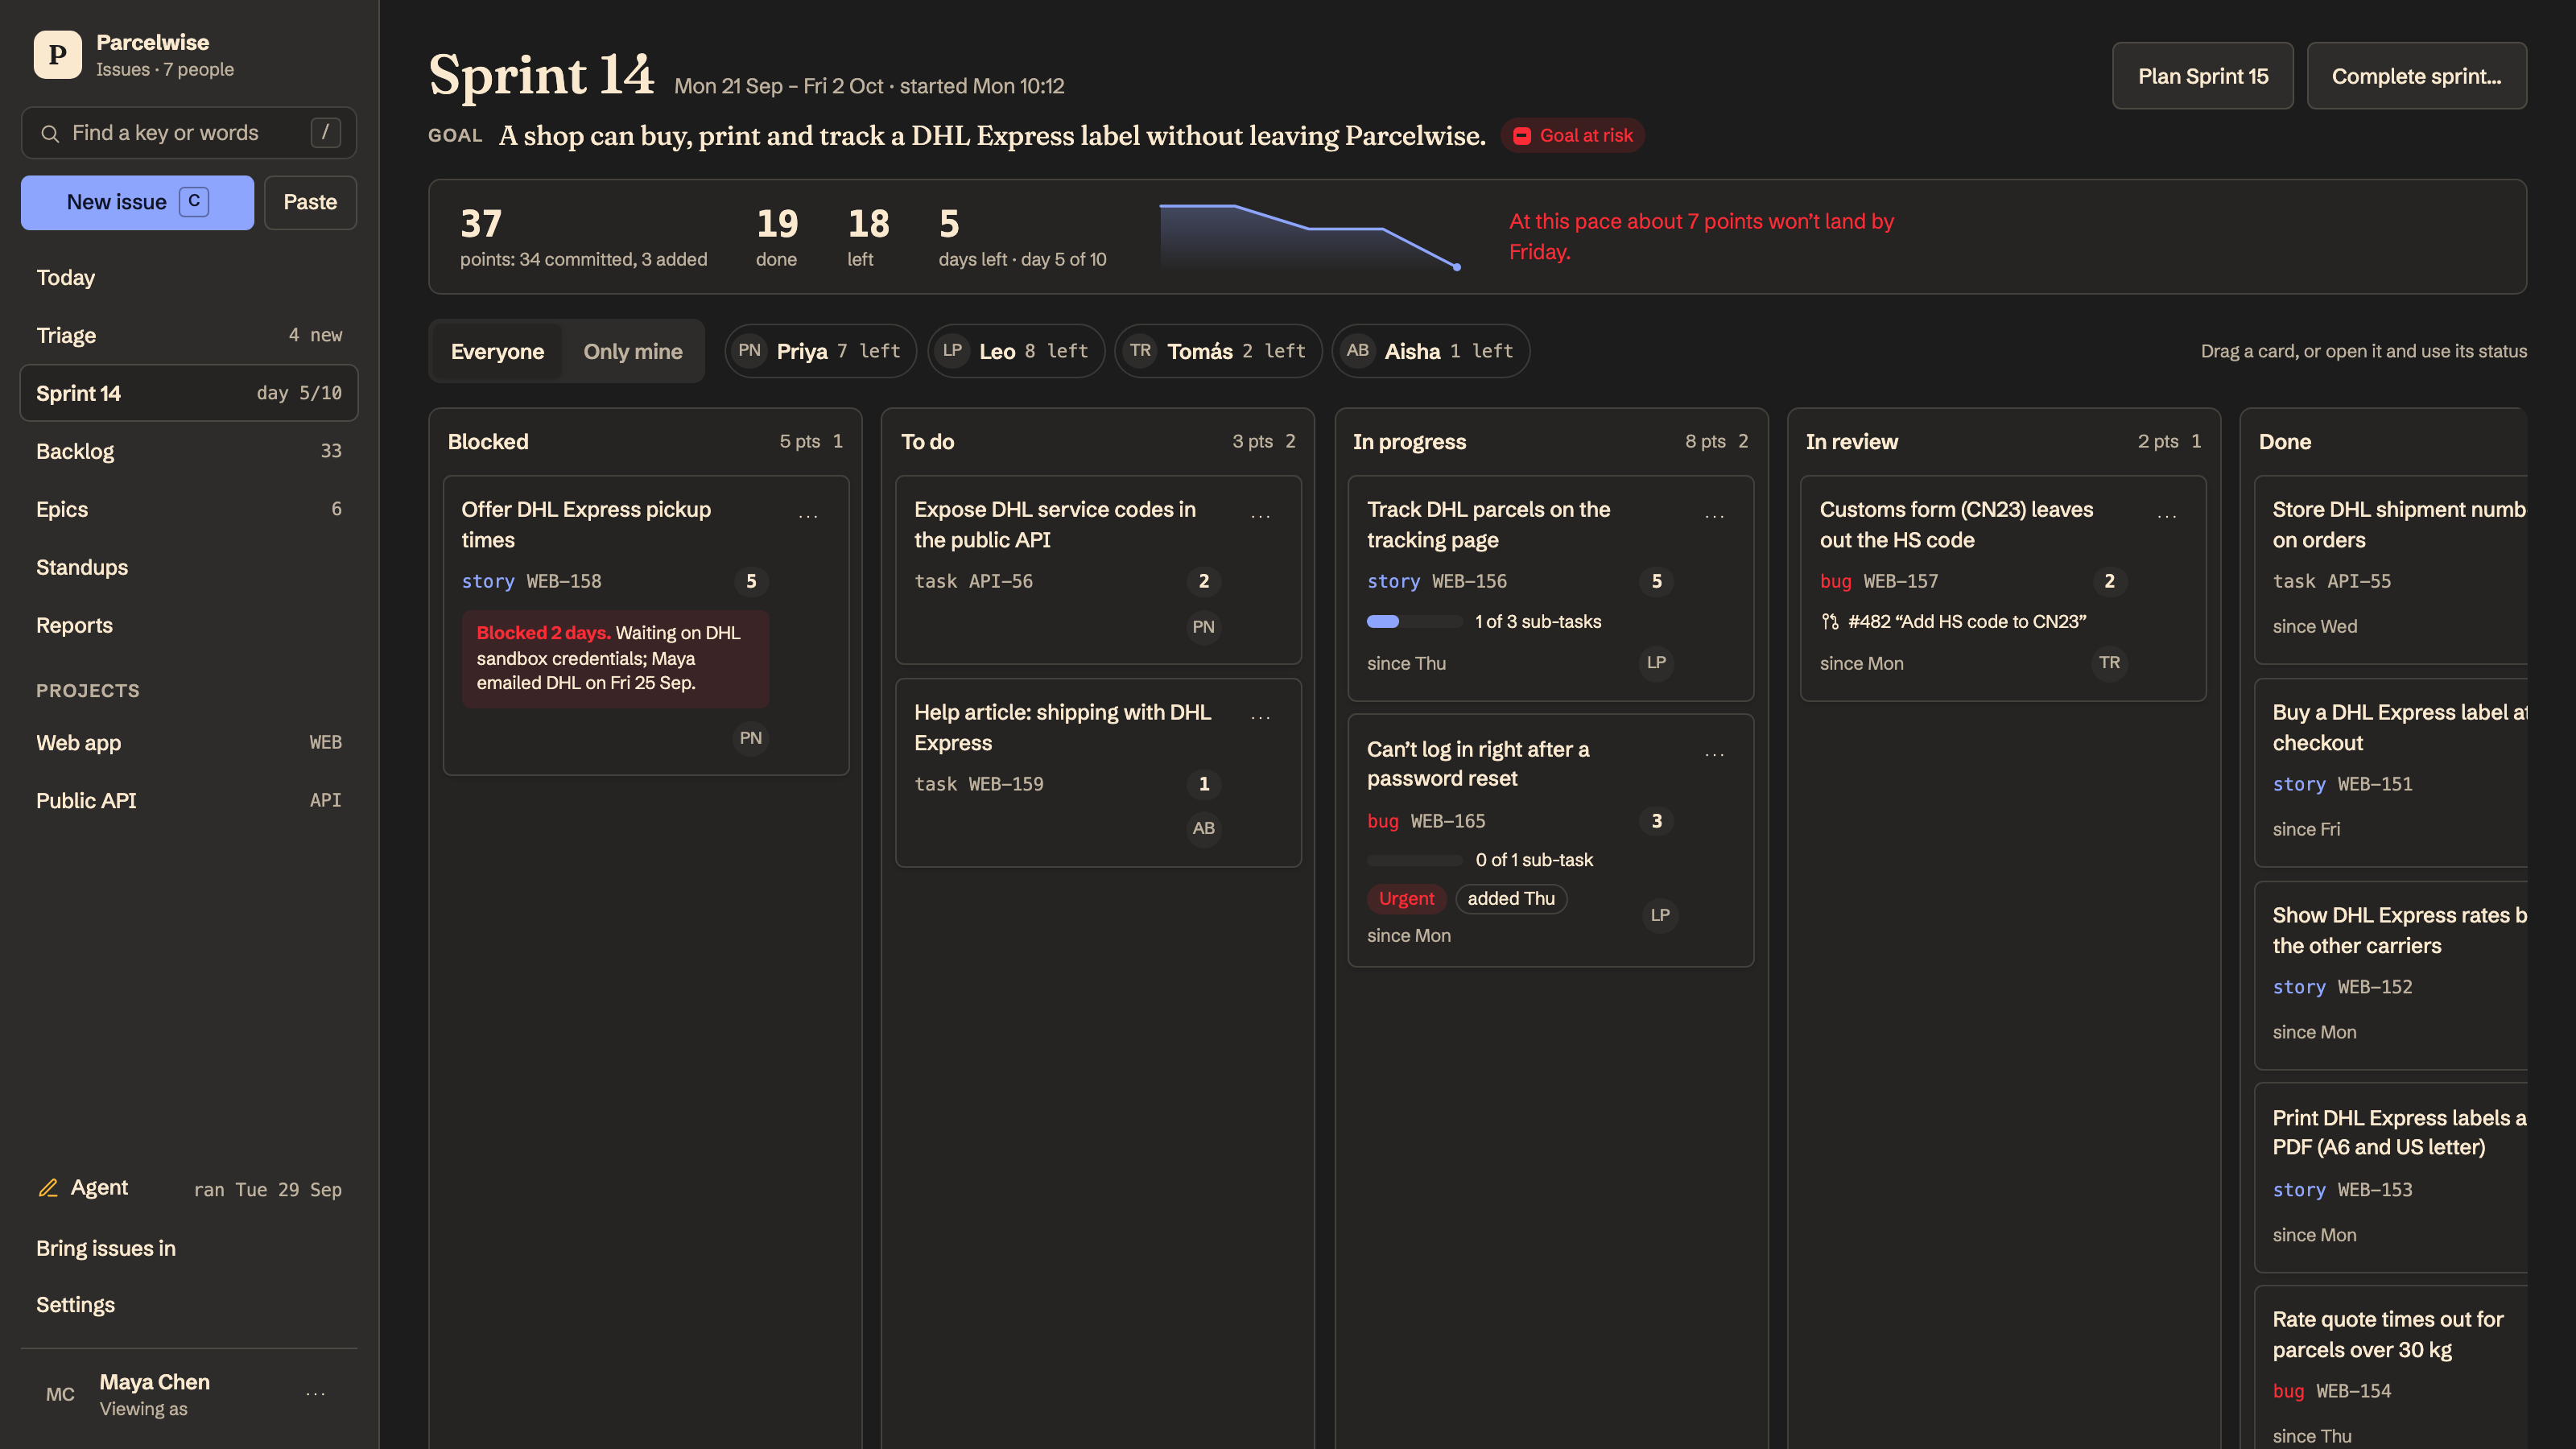This screenshot has width=2576, height=1449.
Task: Open the pull request icon for #482
Action: click(1829, 622)
